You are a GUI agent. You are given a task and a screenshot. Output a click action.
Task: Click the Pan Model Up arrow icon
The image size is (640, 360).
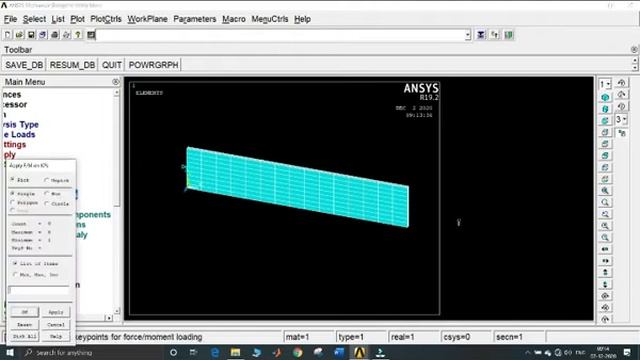pyautogui.click(x=605, y=272)
